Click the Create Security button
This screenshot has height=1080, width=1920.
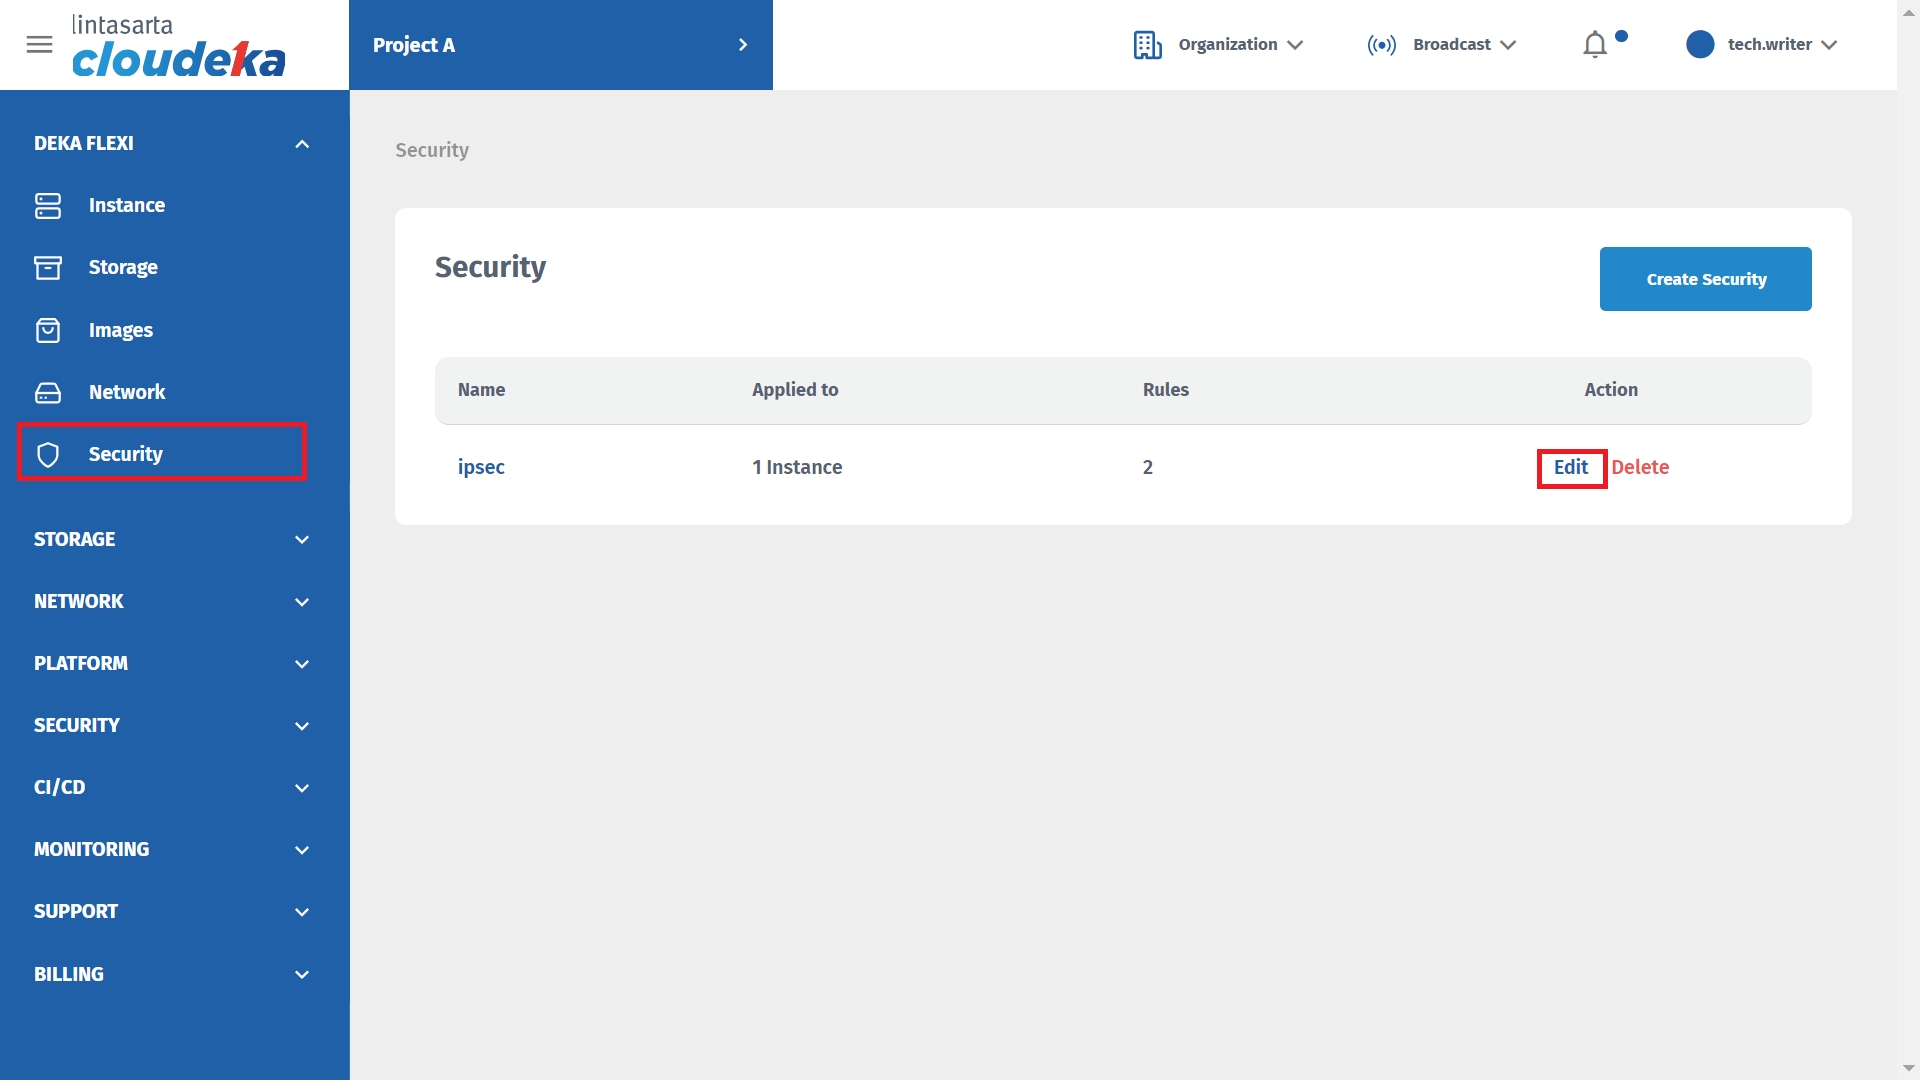1705,279
